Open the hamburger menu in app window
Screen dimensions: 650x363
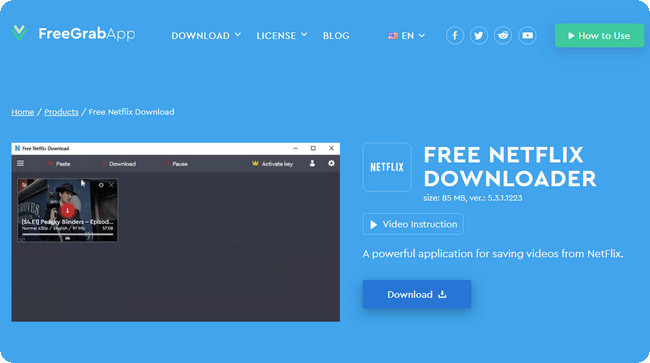[x=20, y=164]
